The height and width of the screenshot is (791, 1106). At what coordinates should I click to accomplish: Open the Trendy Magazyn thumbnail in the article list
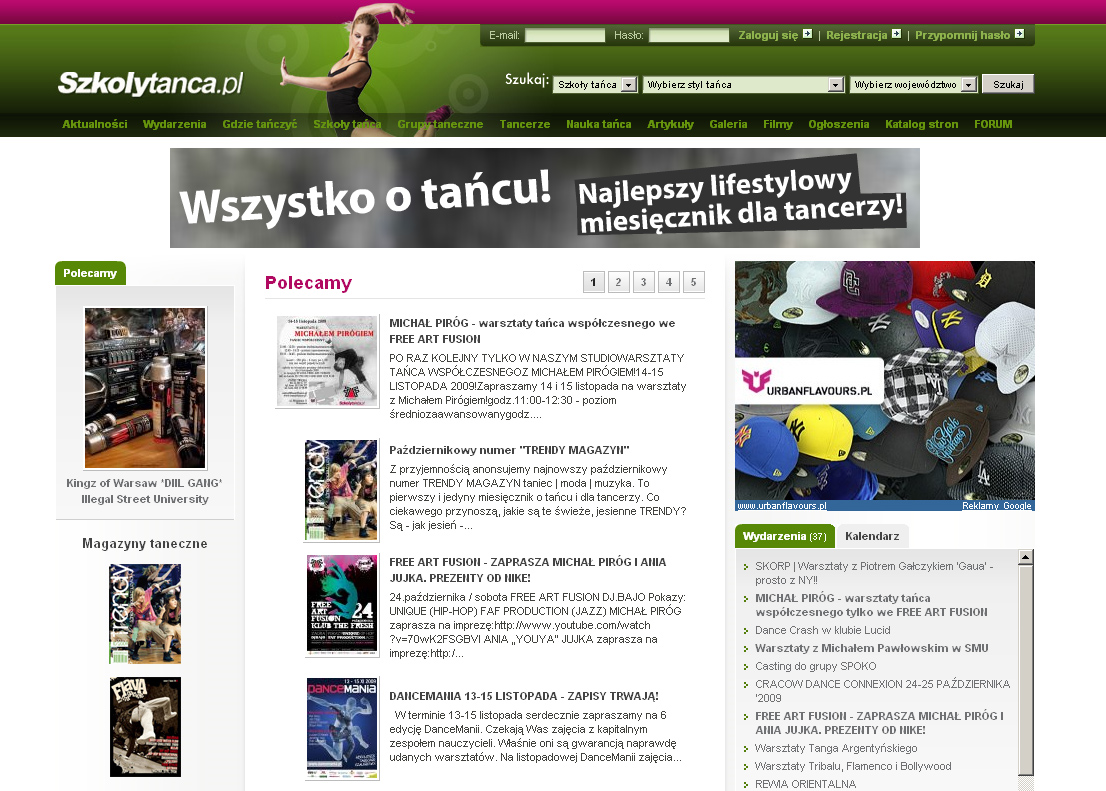341,490
